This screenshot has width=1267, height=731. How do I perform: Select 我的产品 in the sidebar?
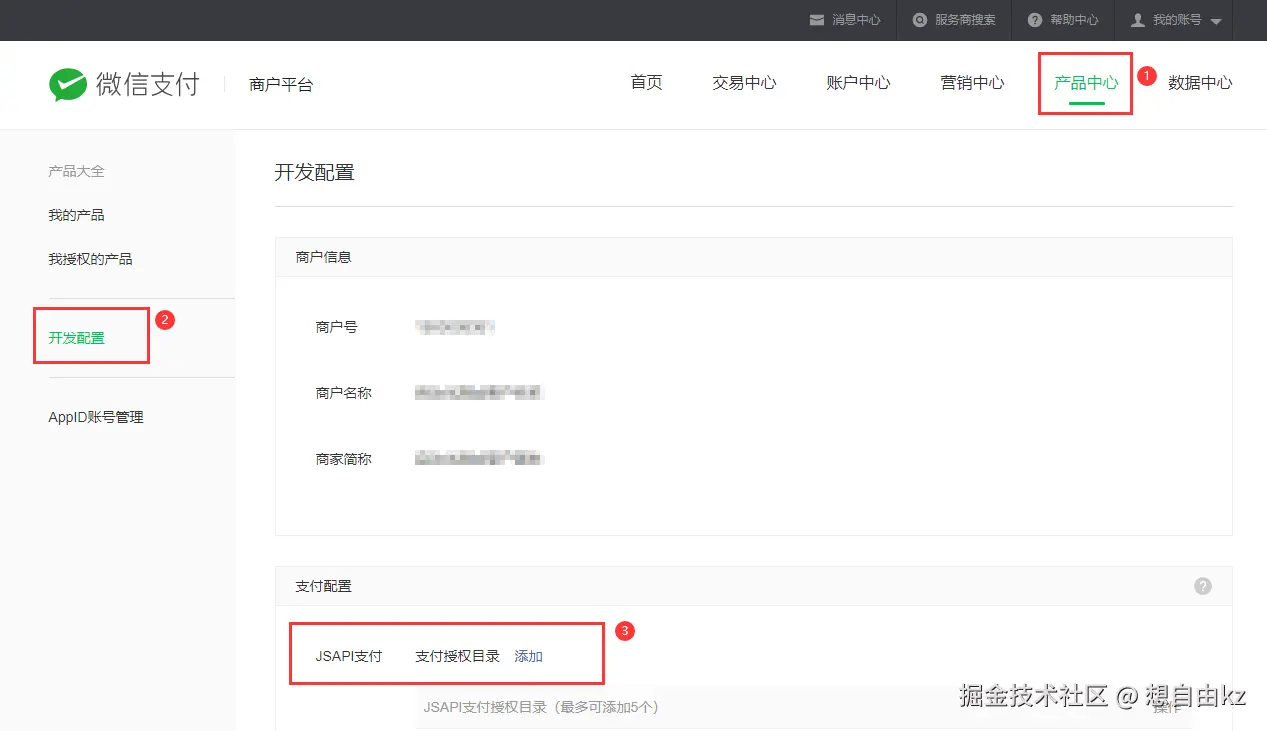tap(76, 215)
